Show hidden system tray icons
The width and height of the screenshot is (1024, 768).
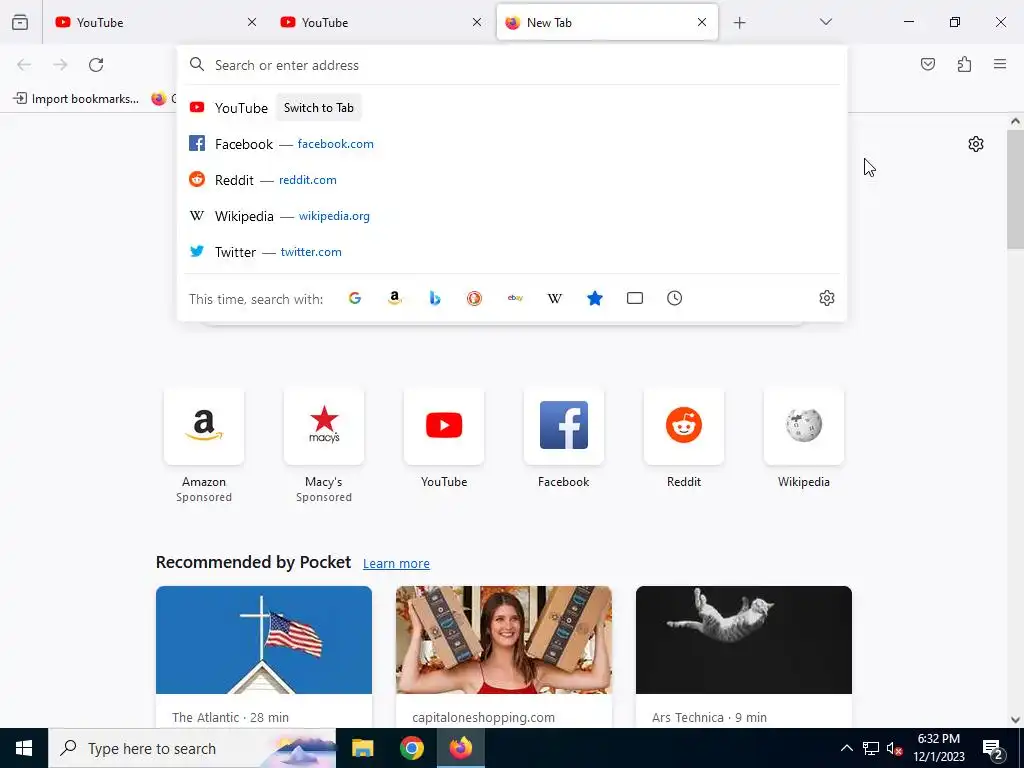(846, 748)
